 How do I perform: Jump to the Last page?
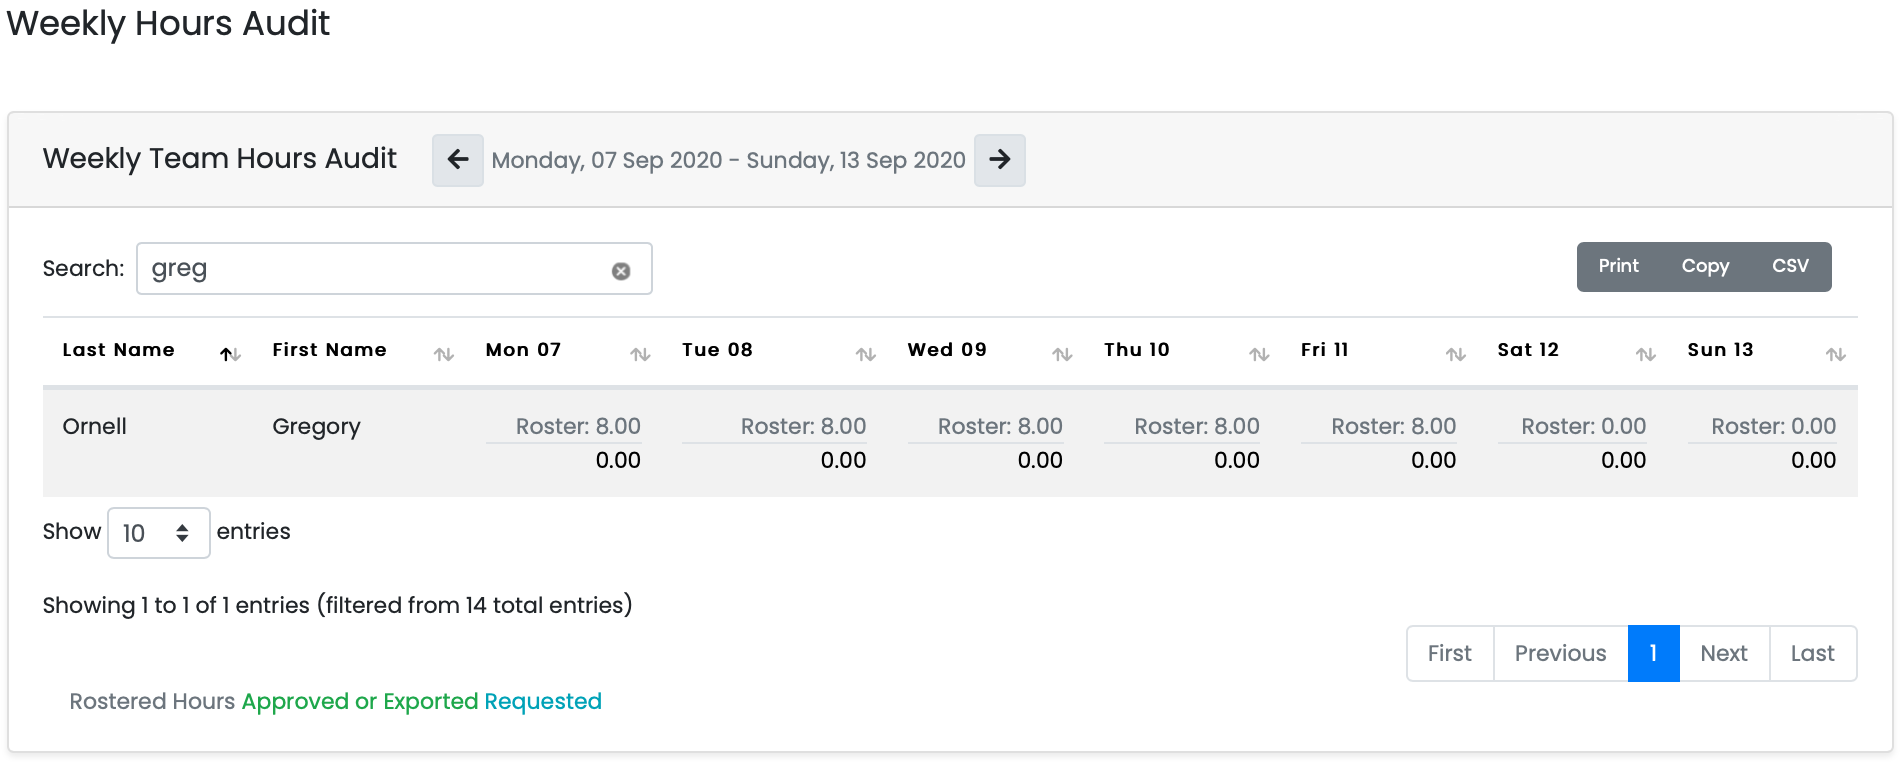[1812, 653]
